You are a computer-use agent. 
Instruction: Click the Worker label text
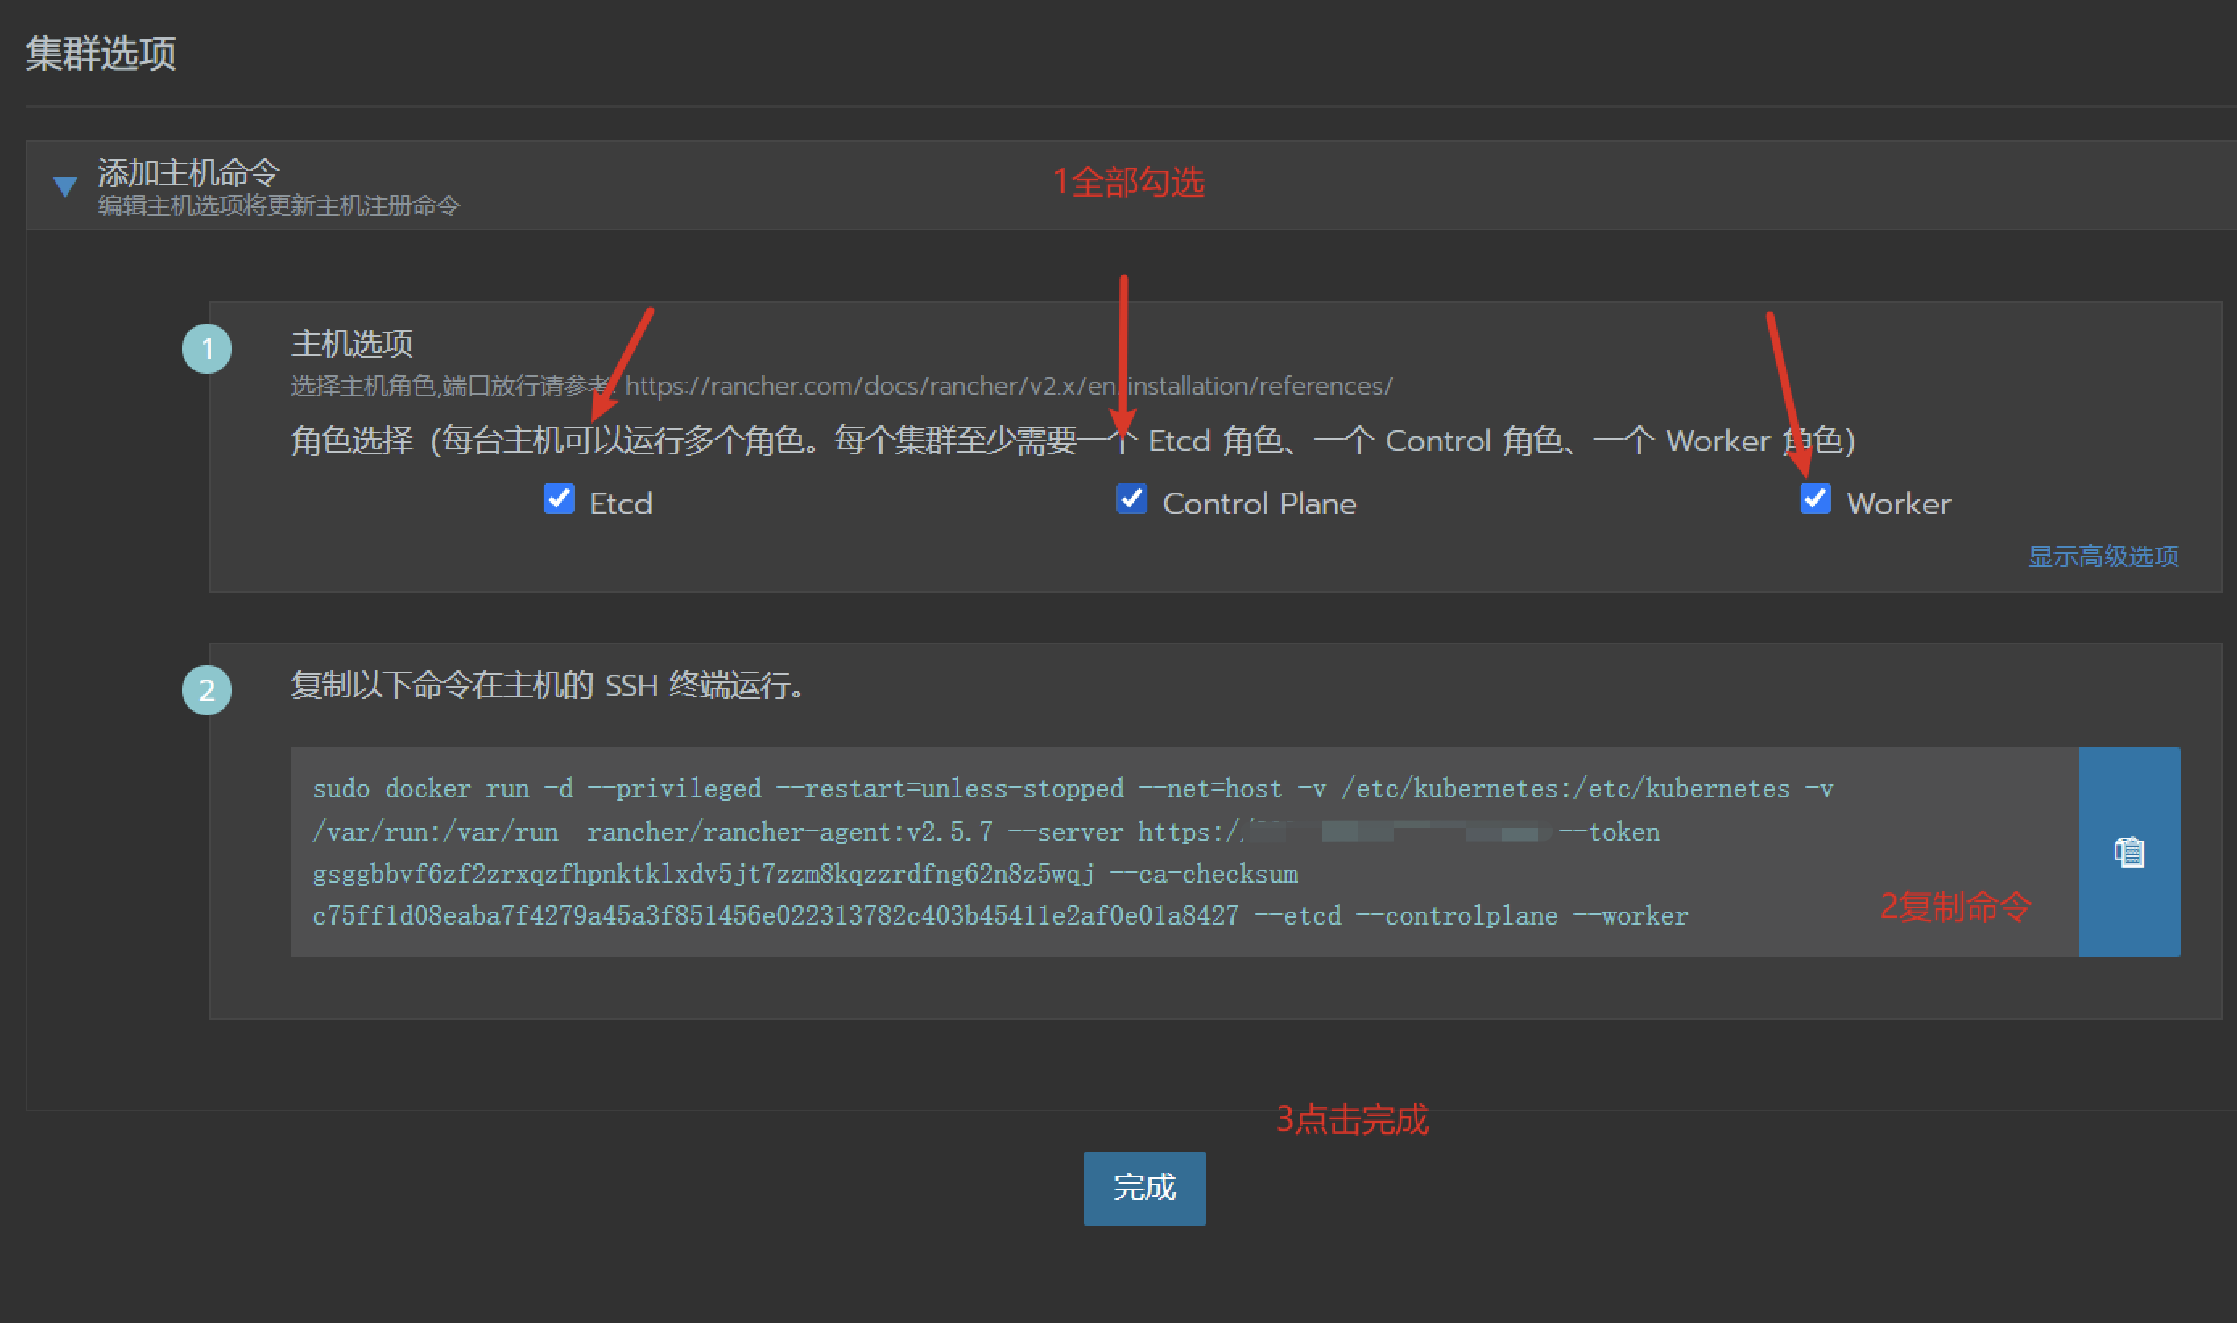(1898, 503)
